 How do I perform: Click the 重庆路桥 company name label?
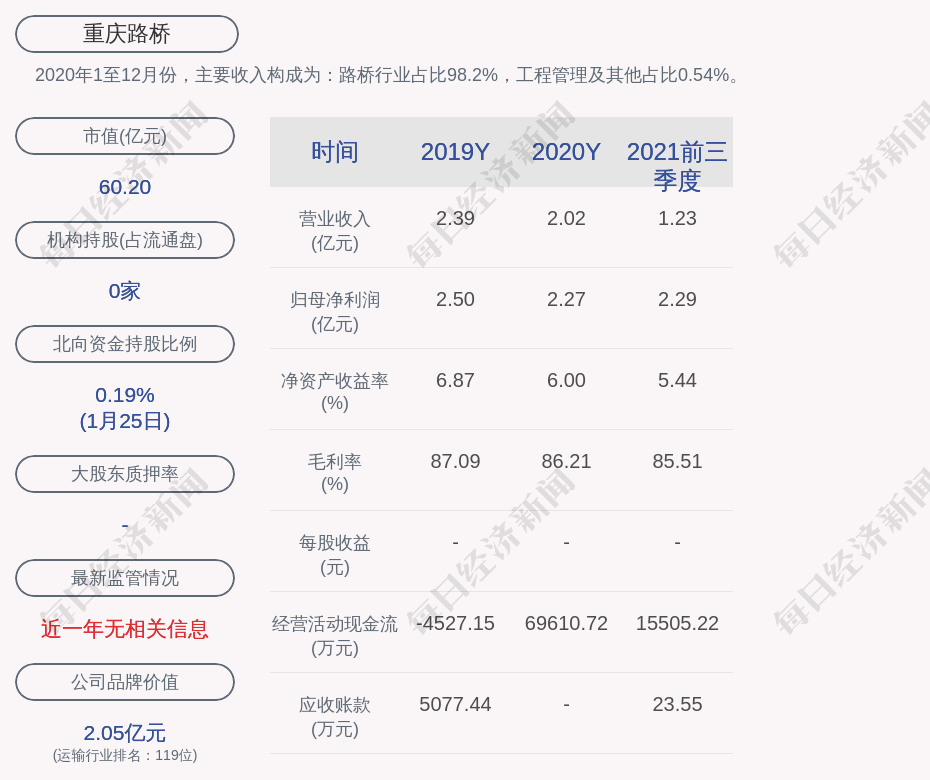pos(126,34)
